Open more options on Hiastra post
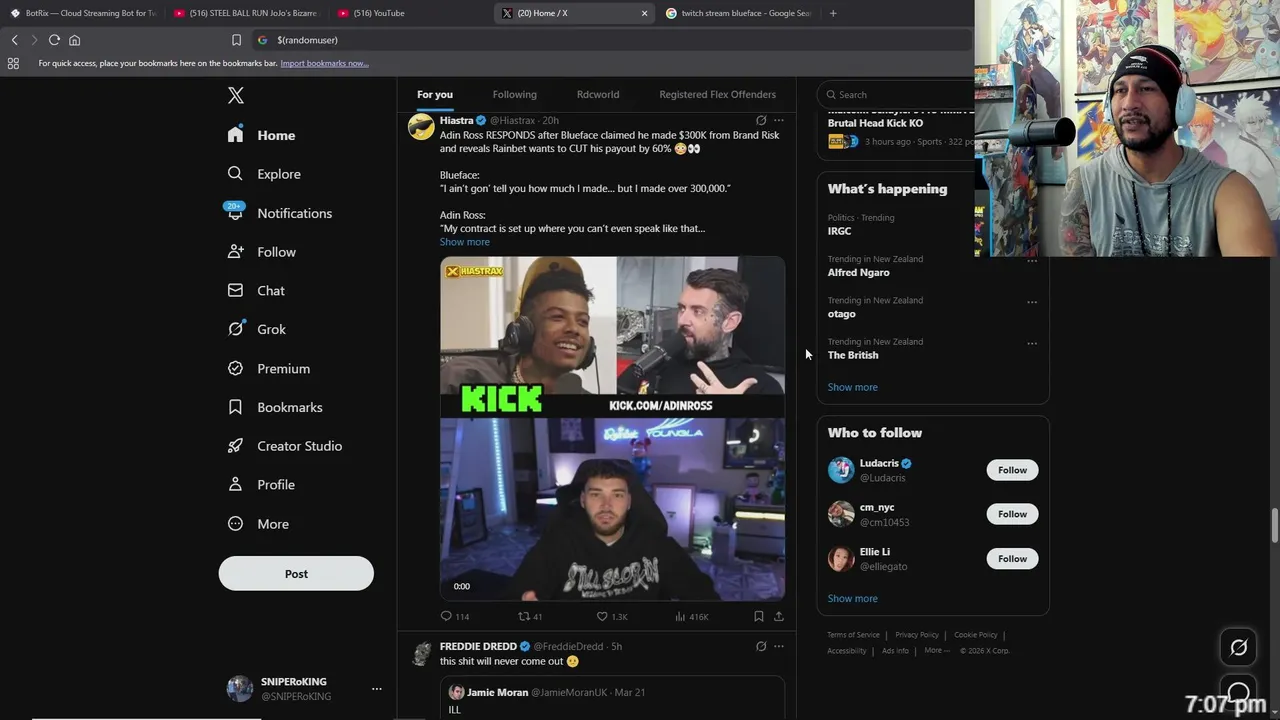Viewport: 1280px width, 720px height. [x=779, y=120]
